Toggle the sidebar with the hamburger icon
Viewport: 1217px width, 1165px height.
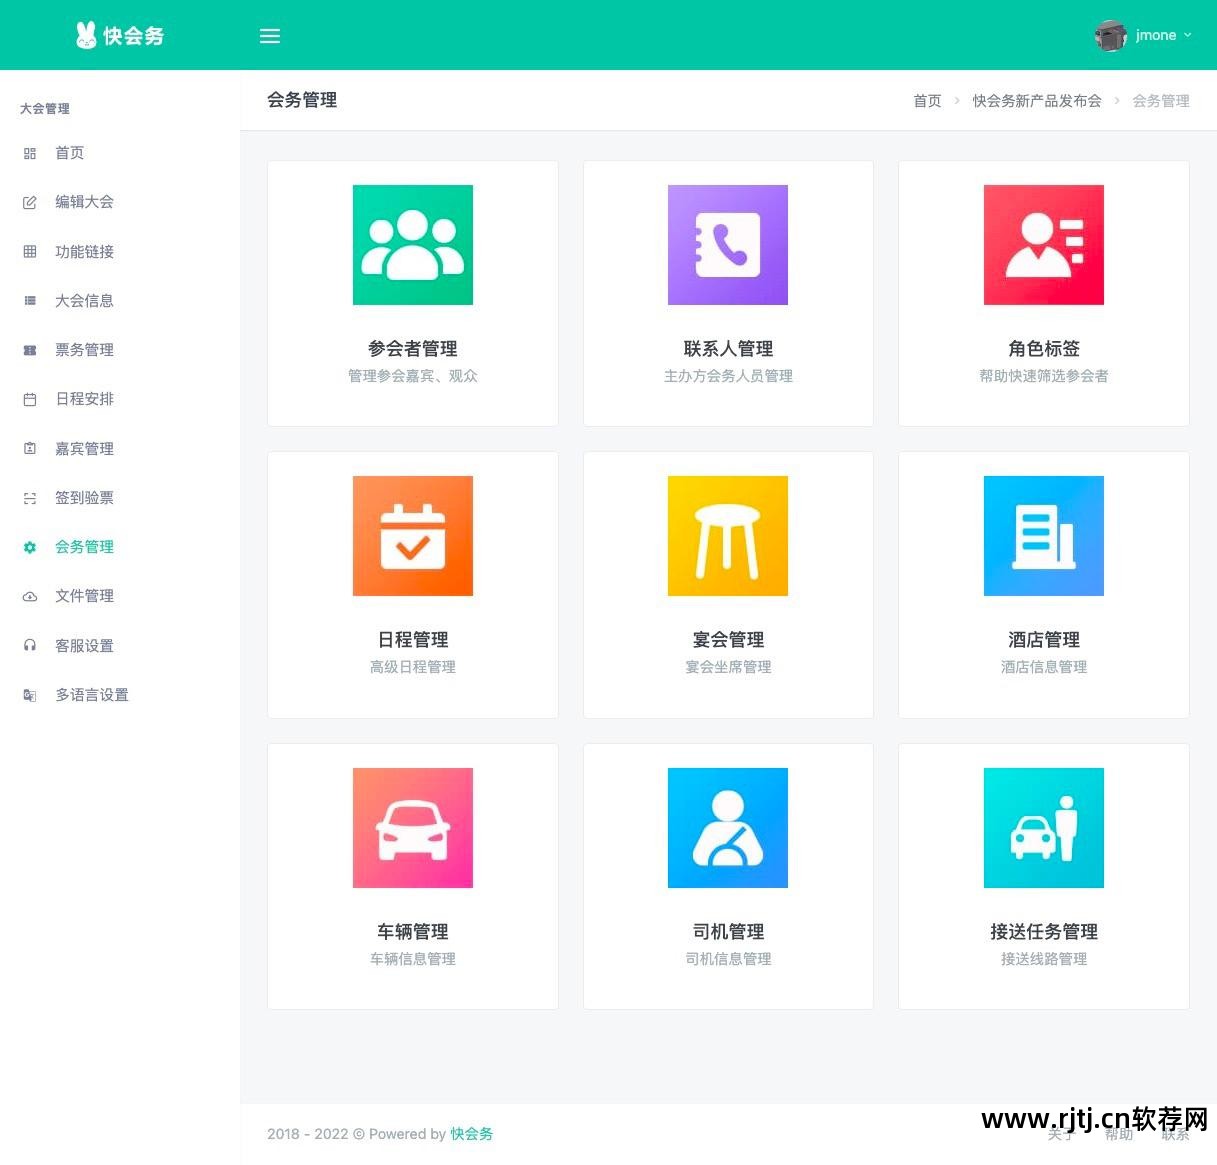pos(269,35)
